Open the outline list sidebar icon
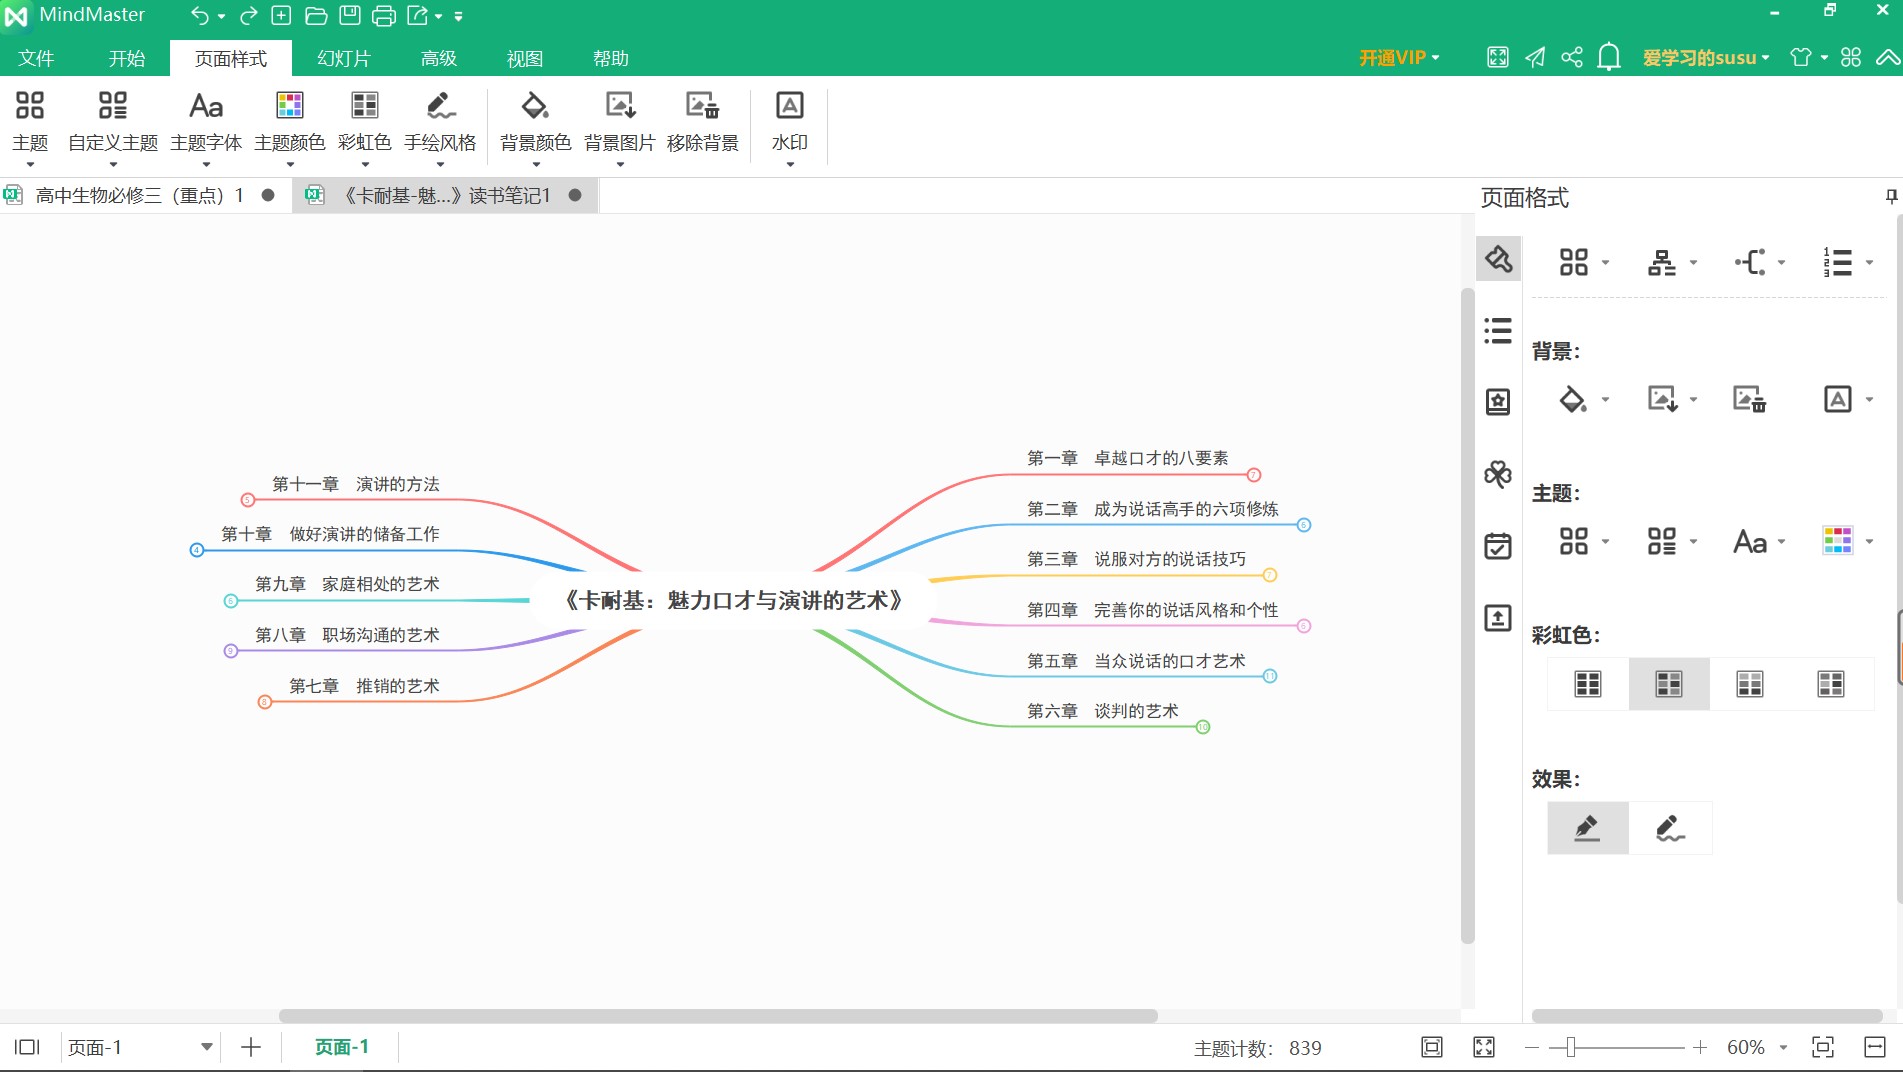The width and height of the screenshot is (1903, 1072). pyautogui.click(x=1498, y=330)
